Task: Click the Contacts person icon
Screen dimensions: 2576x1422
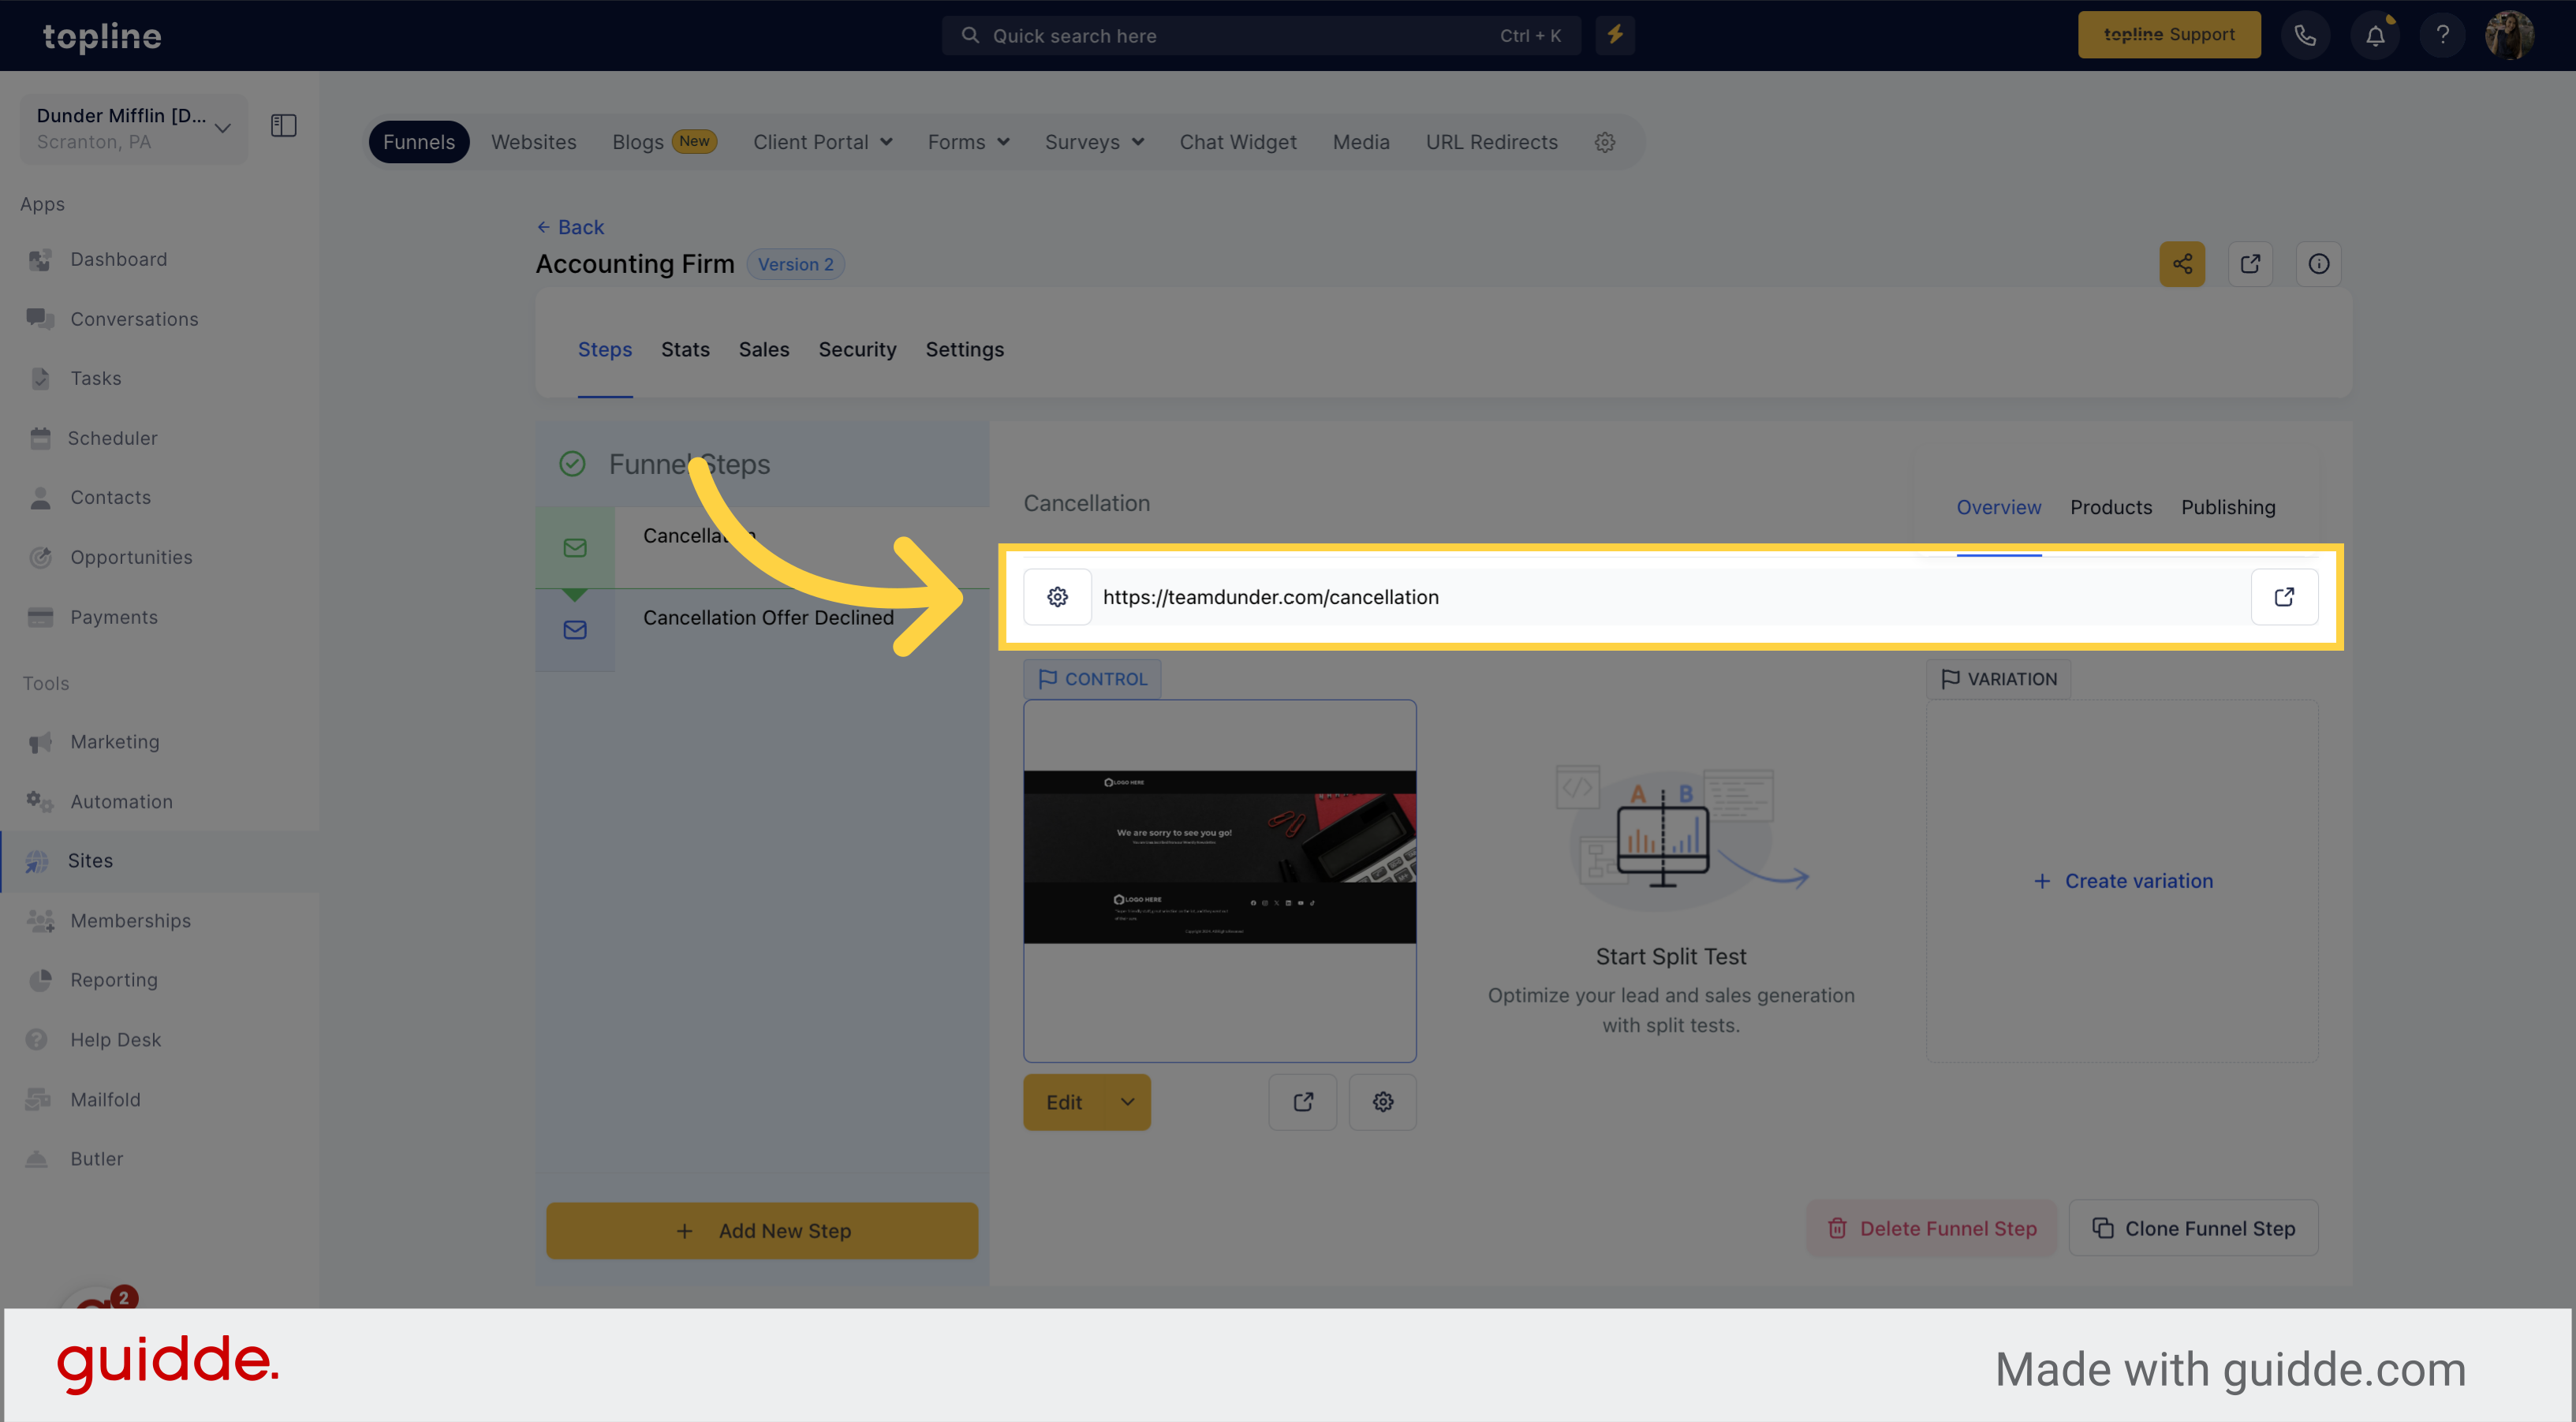Action: (40, 498)
